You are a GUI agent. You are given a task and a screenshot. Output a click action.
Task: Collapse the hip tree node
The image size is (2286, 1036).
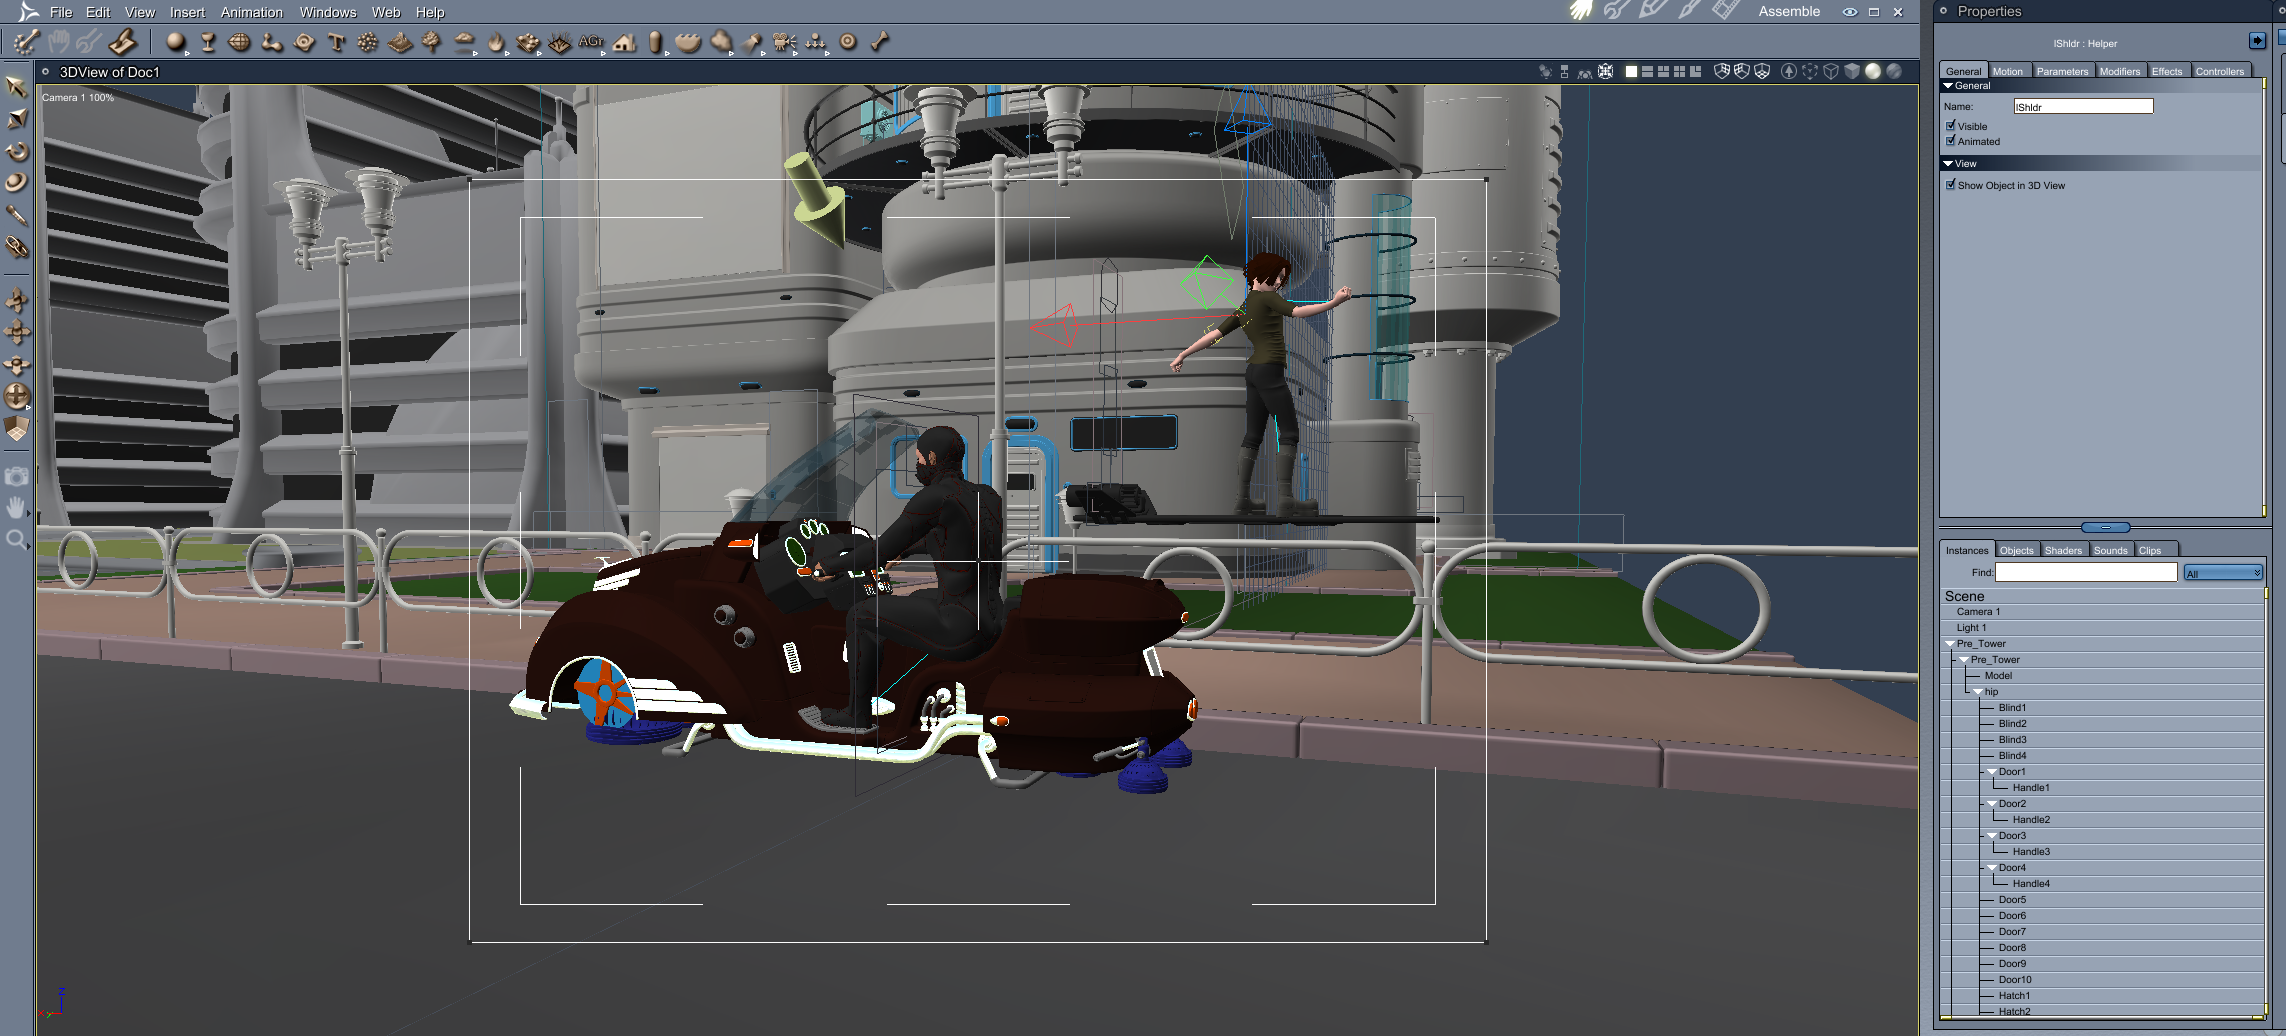click(1978, 692)
